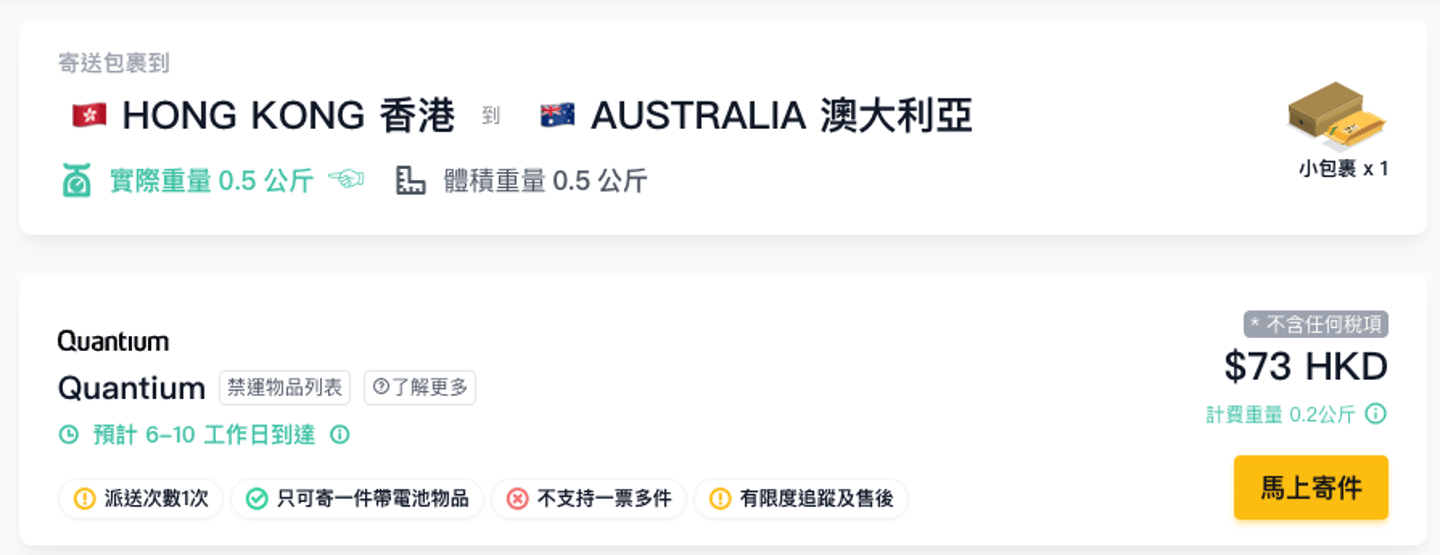The image size is (1440, 555).
Task: Click the Australia flag icon
Action: [557, 116]
